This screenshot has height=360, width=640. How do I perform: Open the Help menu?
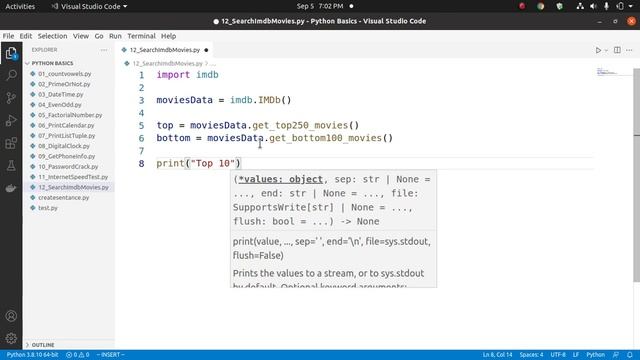tap(168, 36)
